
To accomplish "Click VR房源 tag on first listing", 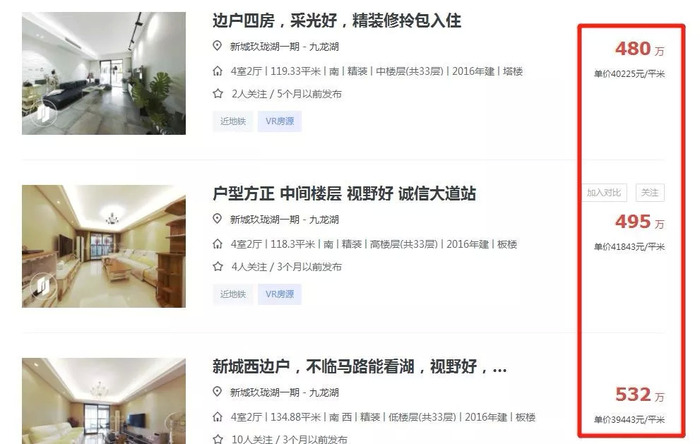I will click(x=279, y=121).
